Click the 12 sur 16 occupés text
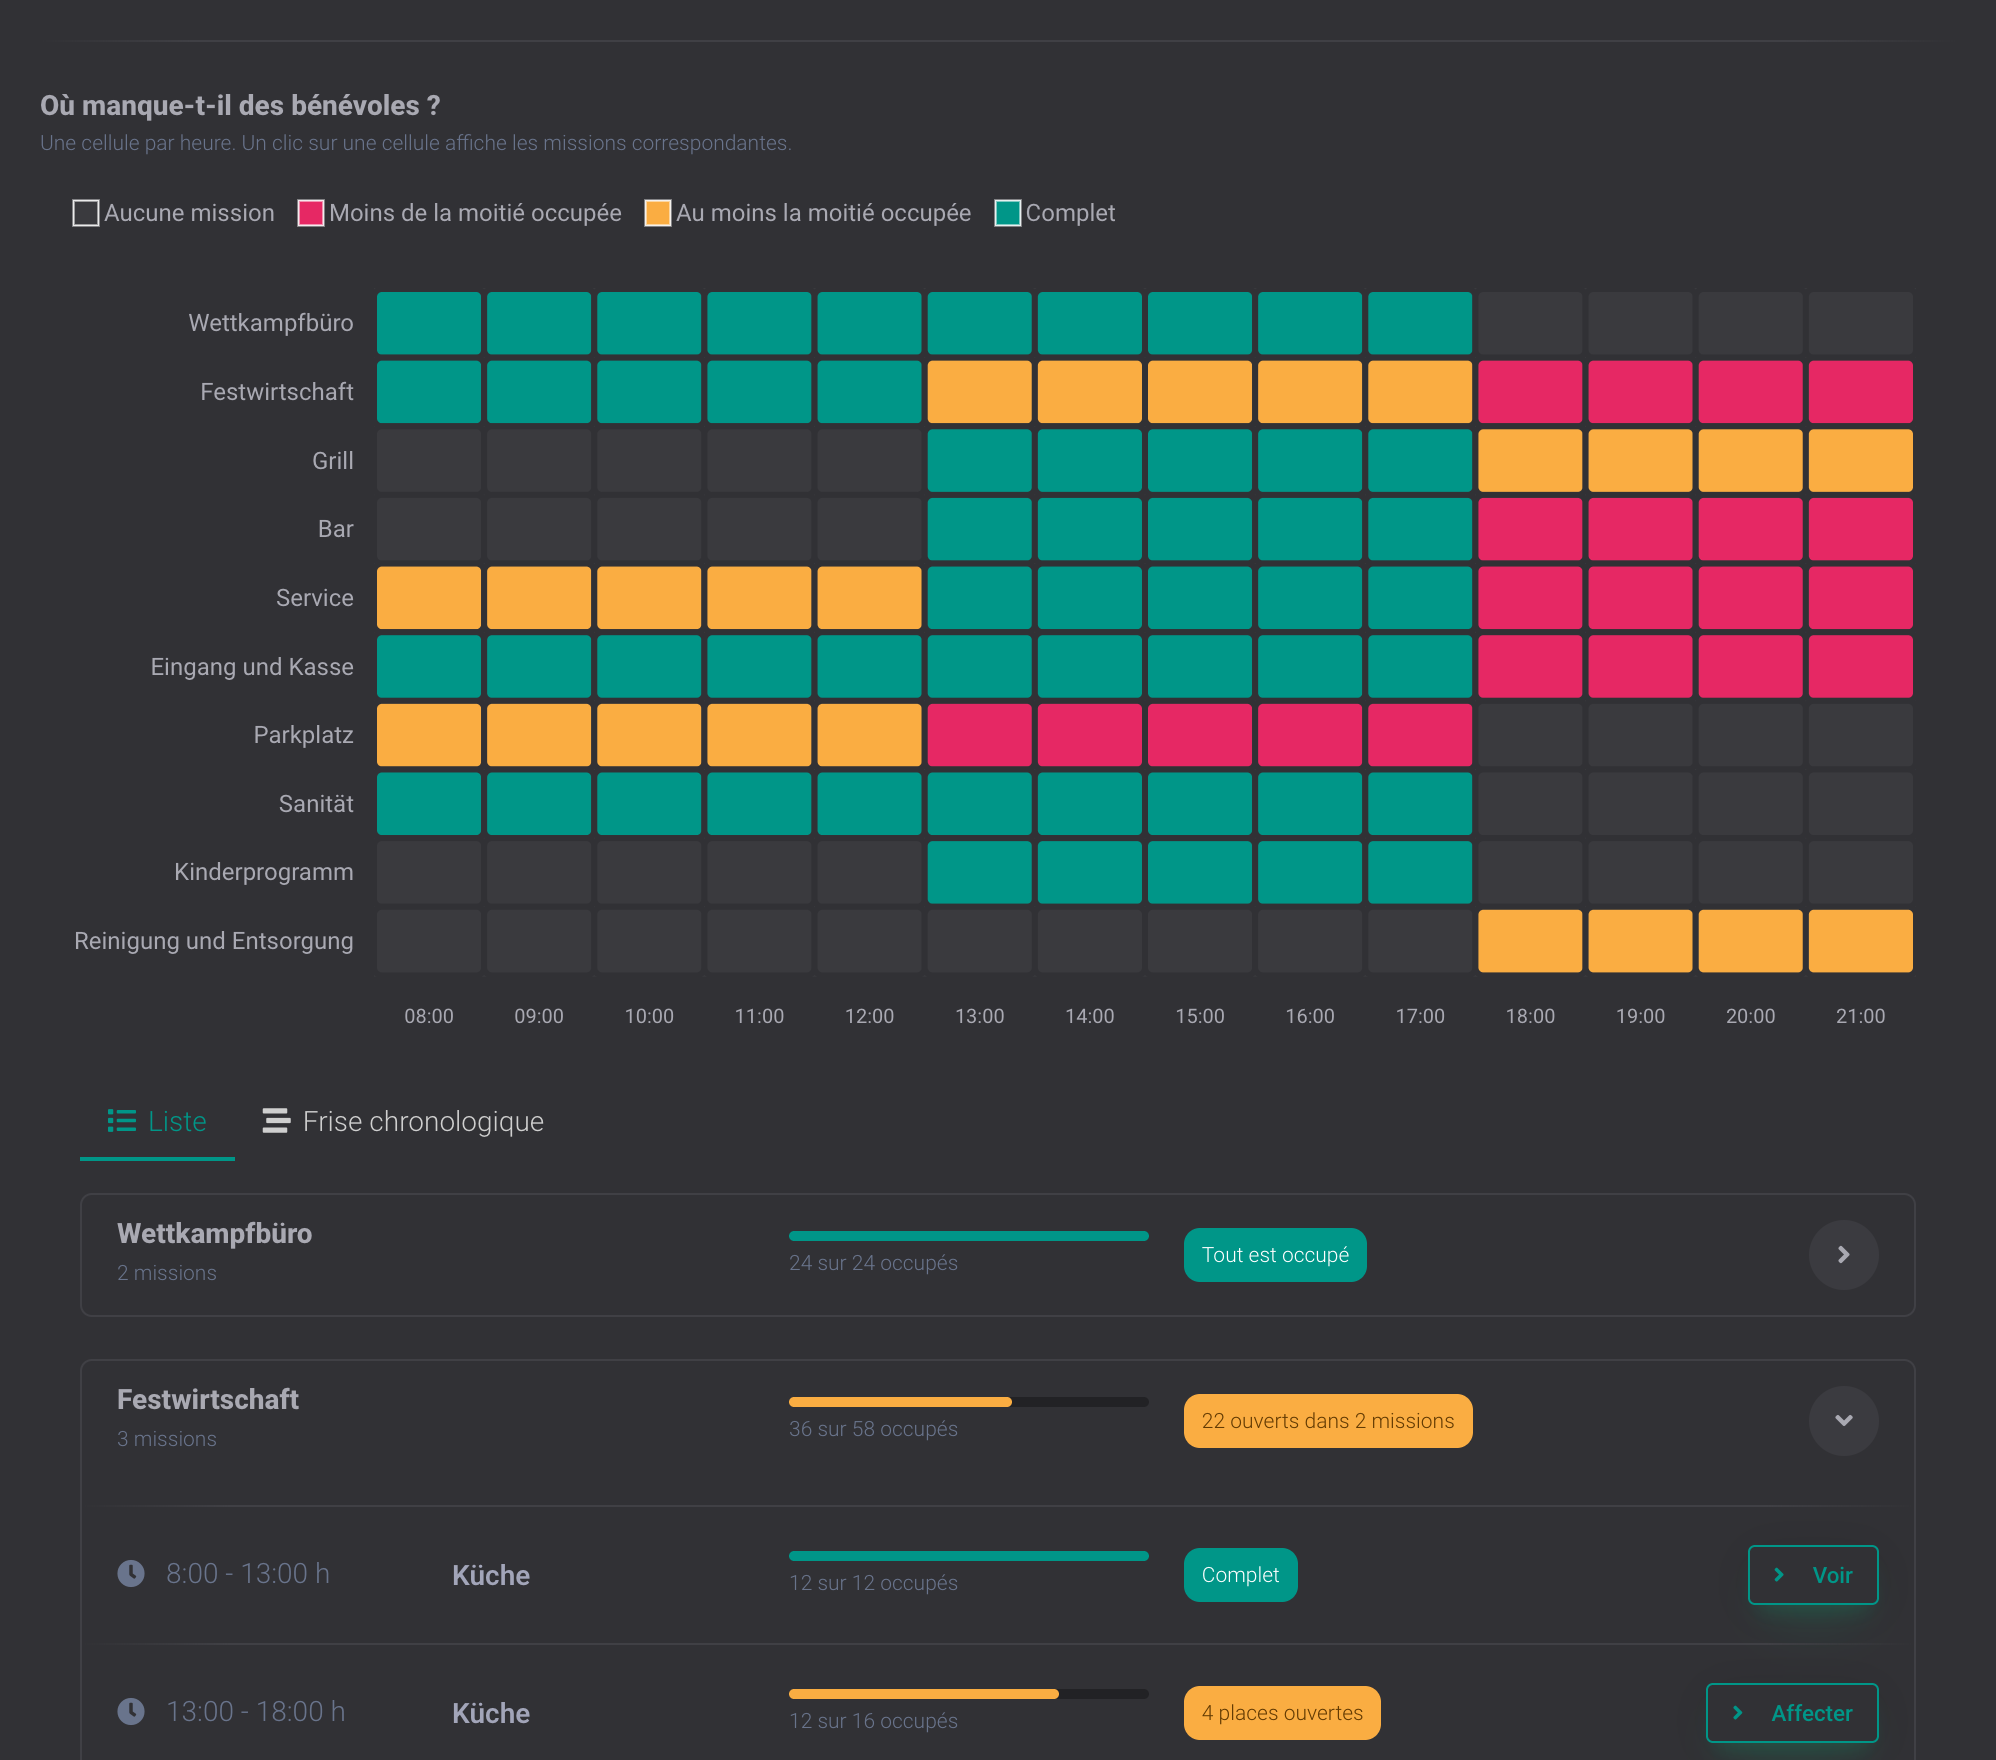This screenshot has width=1996, height=1760. click(x=873, y=1721)
